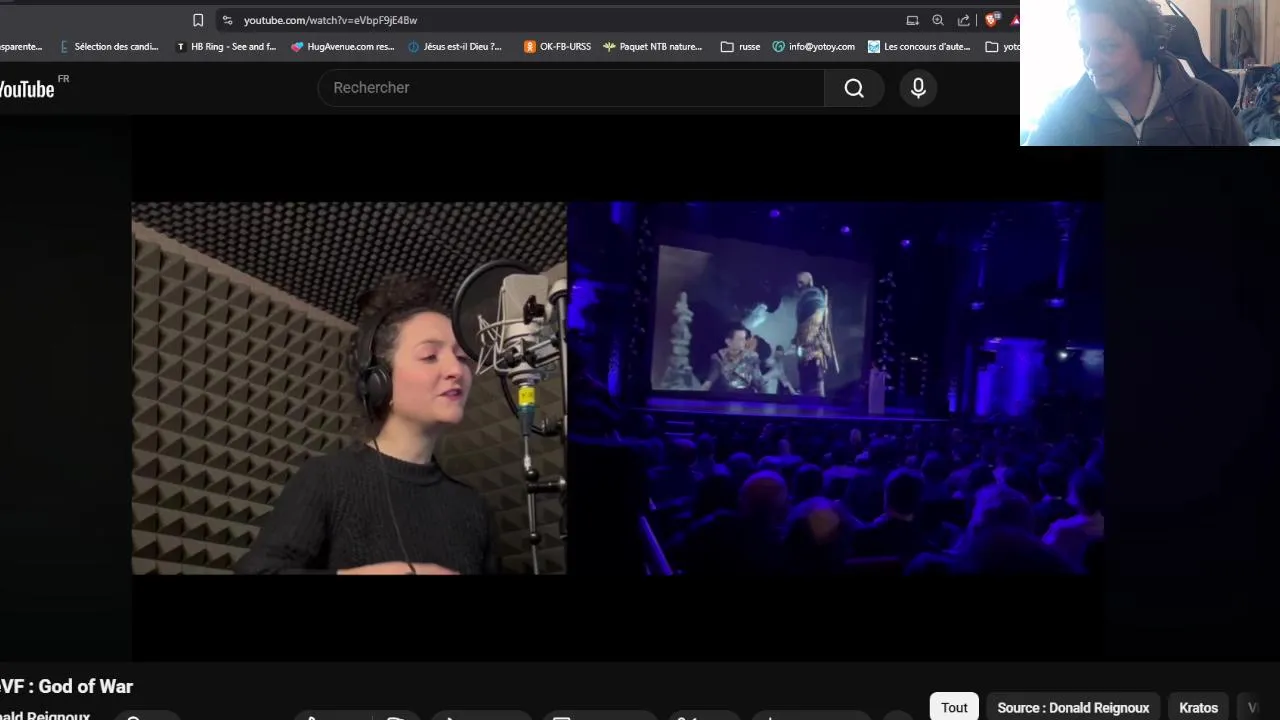Viewport: 1280px width, 720px height.
Task: Click the magnifier search button
Action: (x=854, y=88)
